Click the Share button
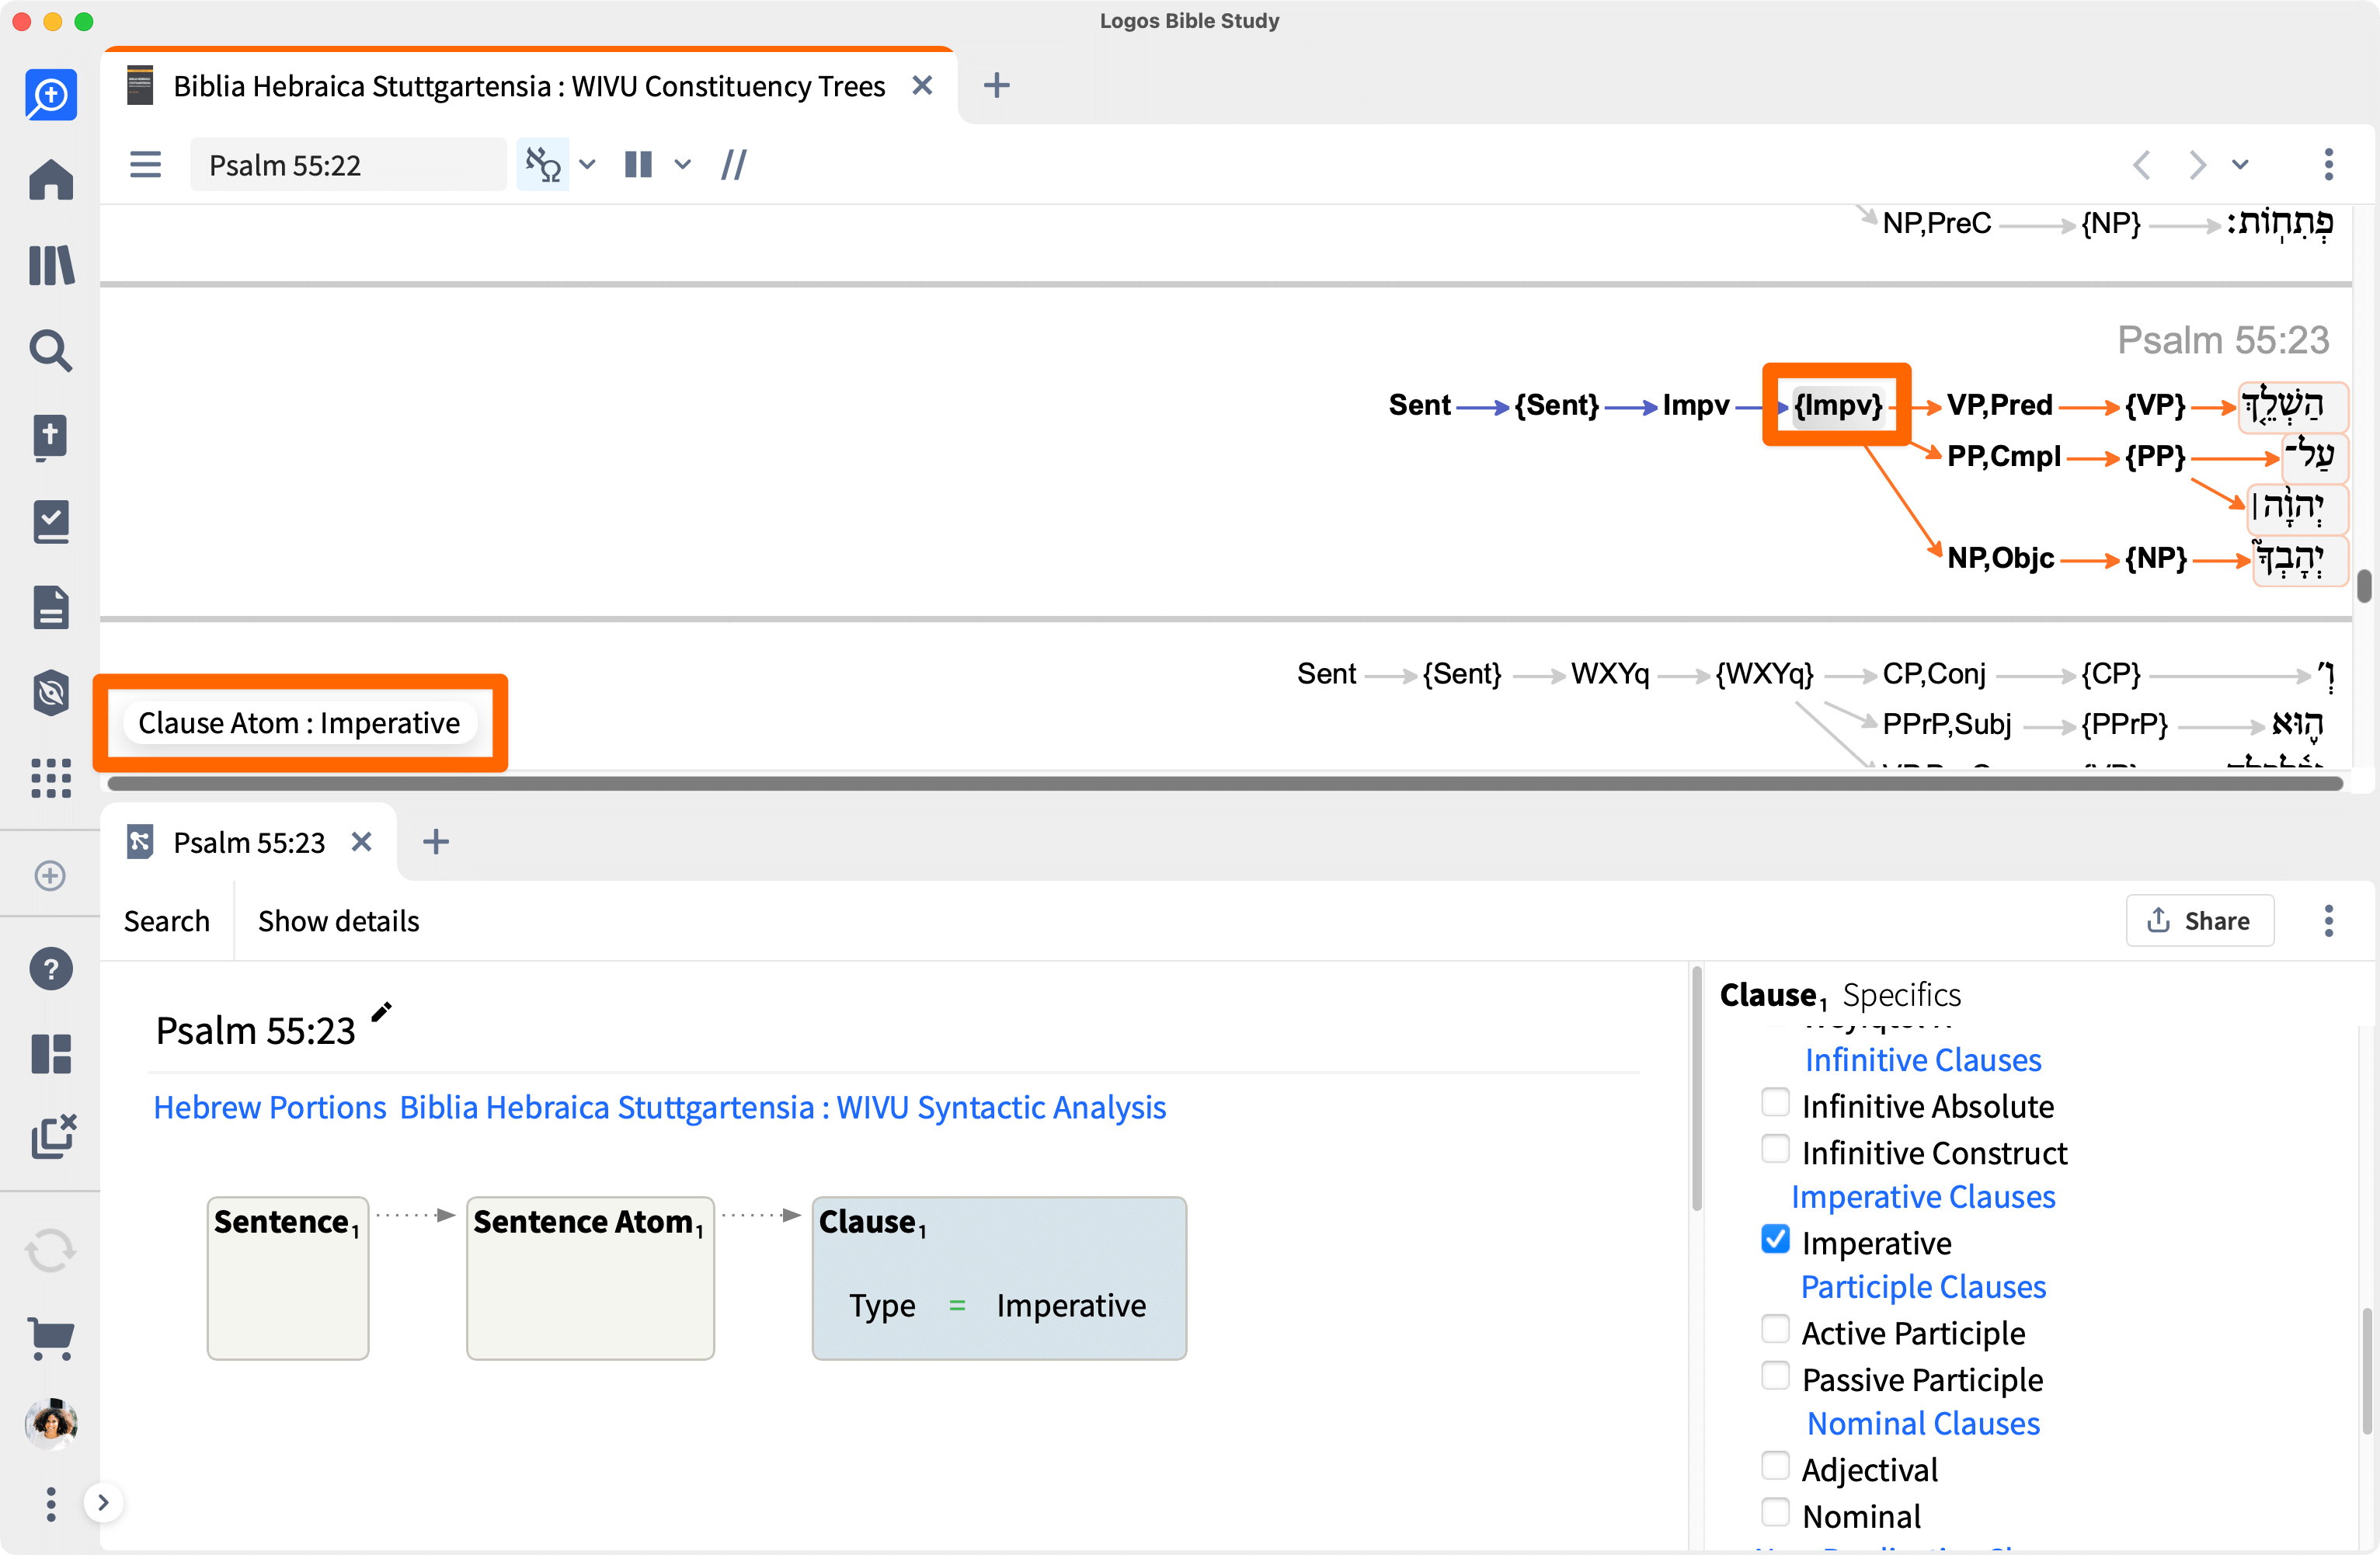Screen dimensions: 2380x1555 tap(2200, 921)
